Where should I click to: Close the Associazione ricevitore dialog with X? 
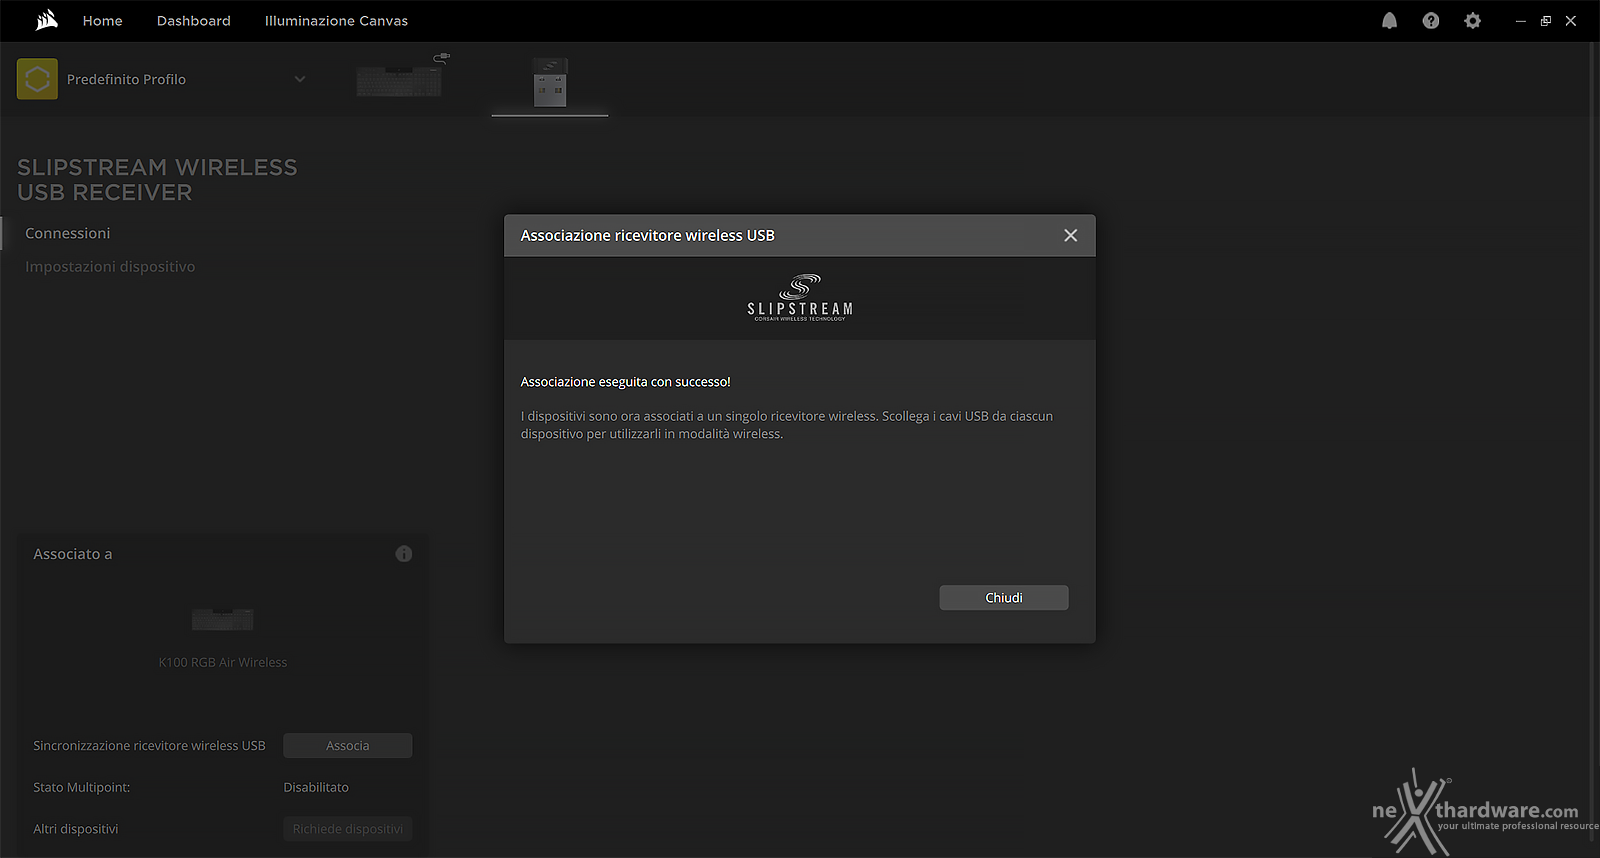1070,235
